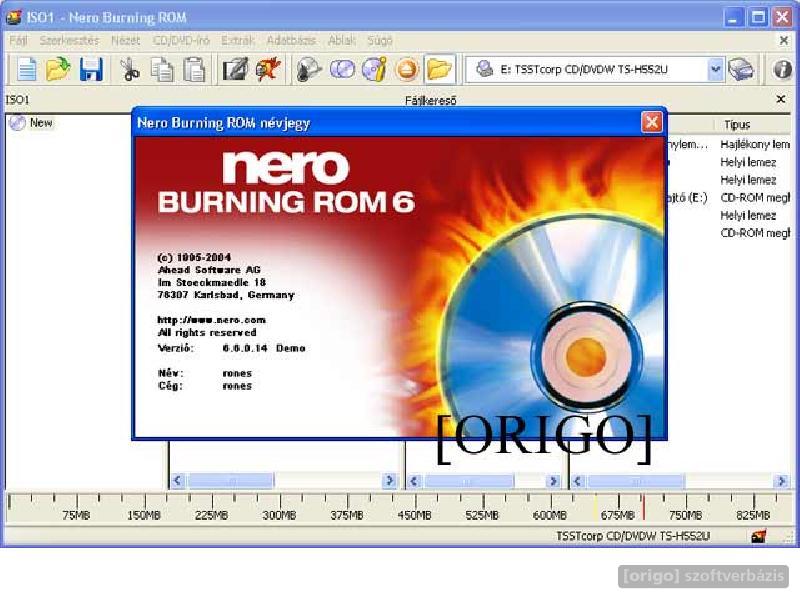Click the TSSTcorp CD/DVDW status bar text
The height and width of the screenshot is (600, 800).
click(633, 536)
